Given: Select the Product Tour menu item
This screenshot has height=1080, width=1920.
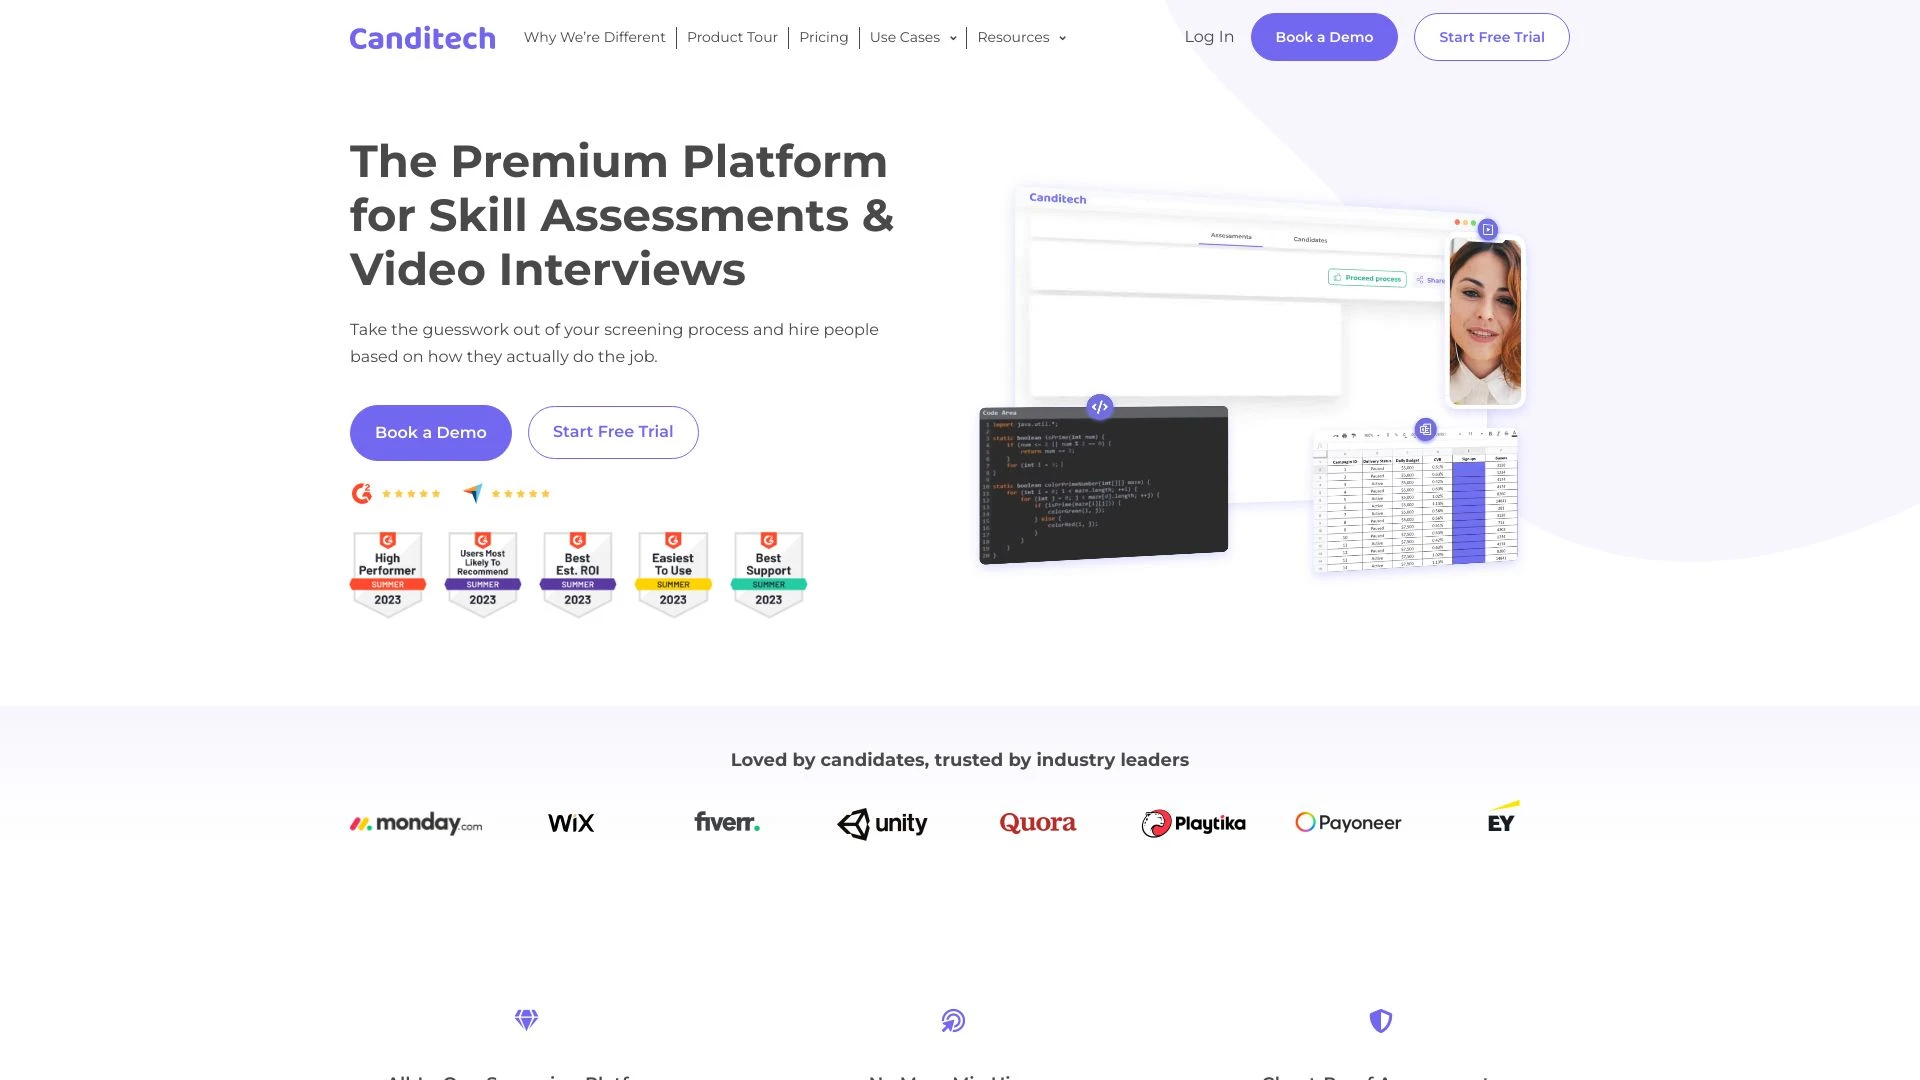Looking at the screenshot, I should 732,37.
